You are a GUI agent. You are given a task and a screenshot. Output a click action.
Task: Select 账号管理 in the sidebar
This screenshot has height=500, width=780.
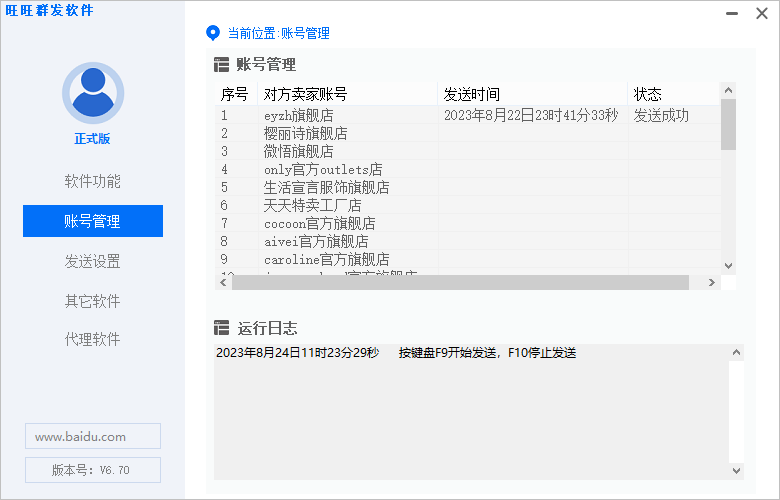tap(92, 221)
